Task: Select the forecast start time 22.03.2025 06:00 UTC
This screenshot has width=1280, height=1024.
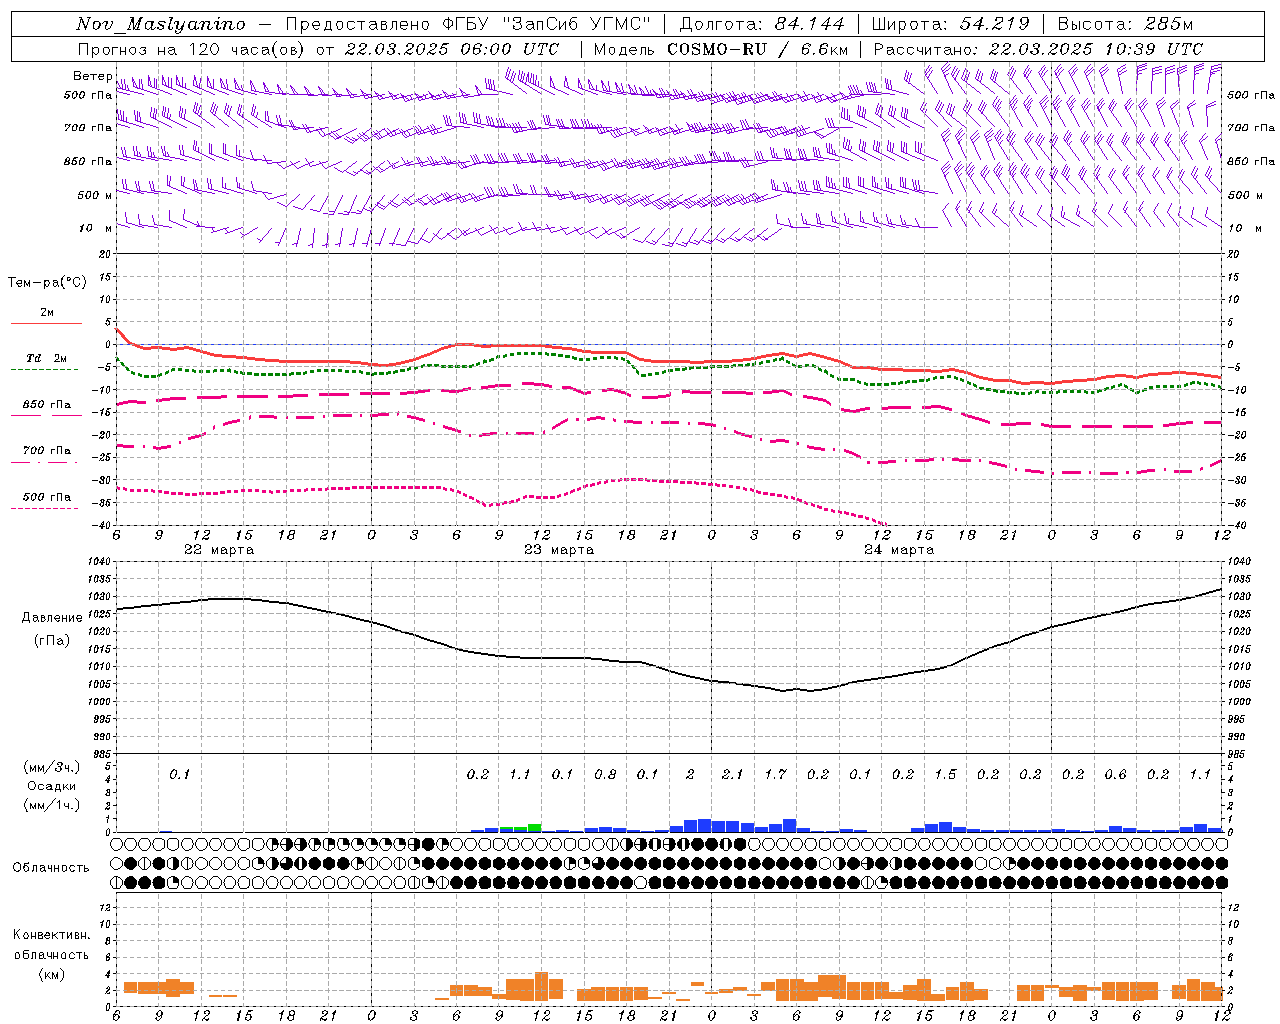Action: point(452,49)
